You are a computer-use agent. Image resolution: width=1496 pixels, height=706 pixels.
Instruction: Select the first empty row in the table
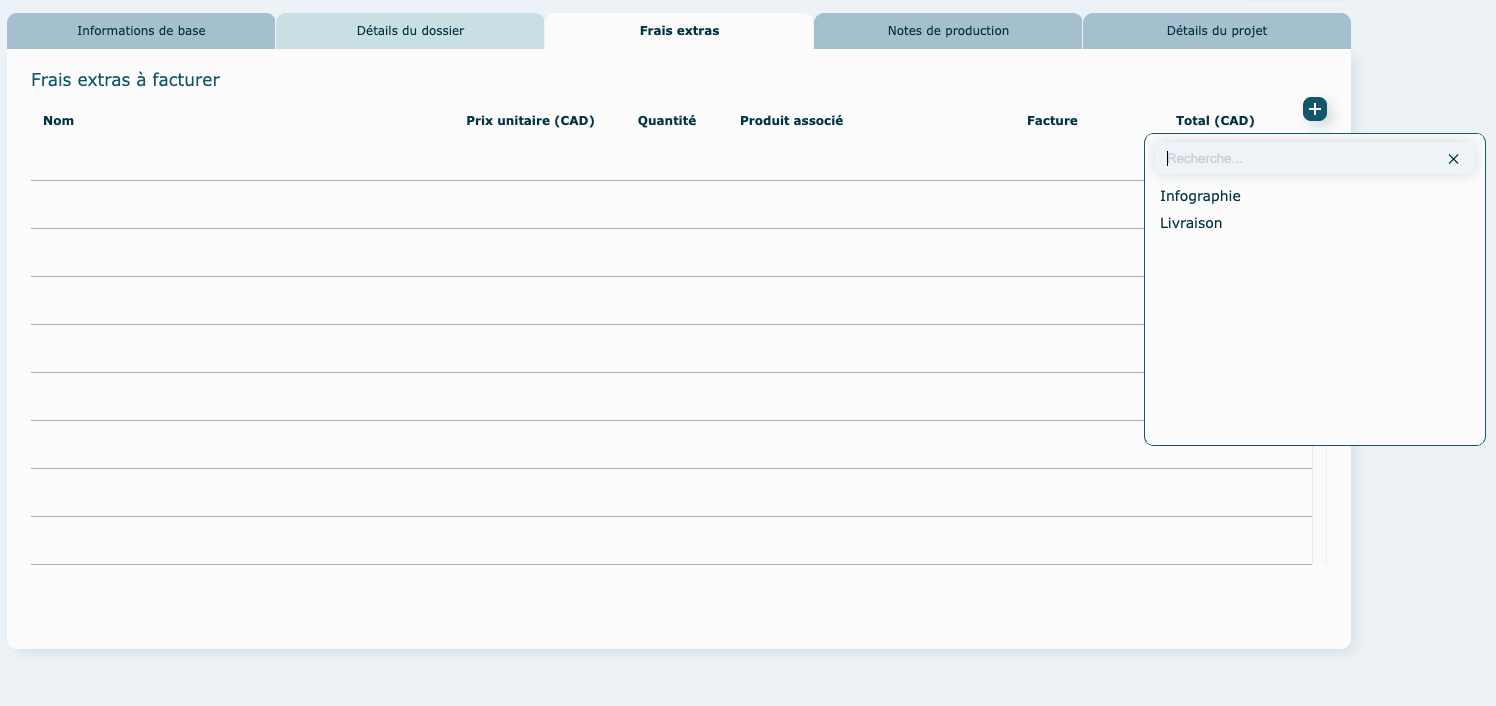point(580,157)
